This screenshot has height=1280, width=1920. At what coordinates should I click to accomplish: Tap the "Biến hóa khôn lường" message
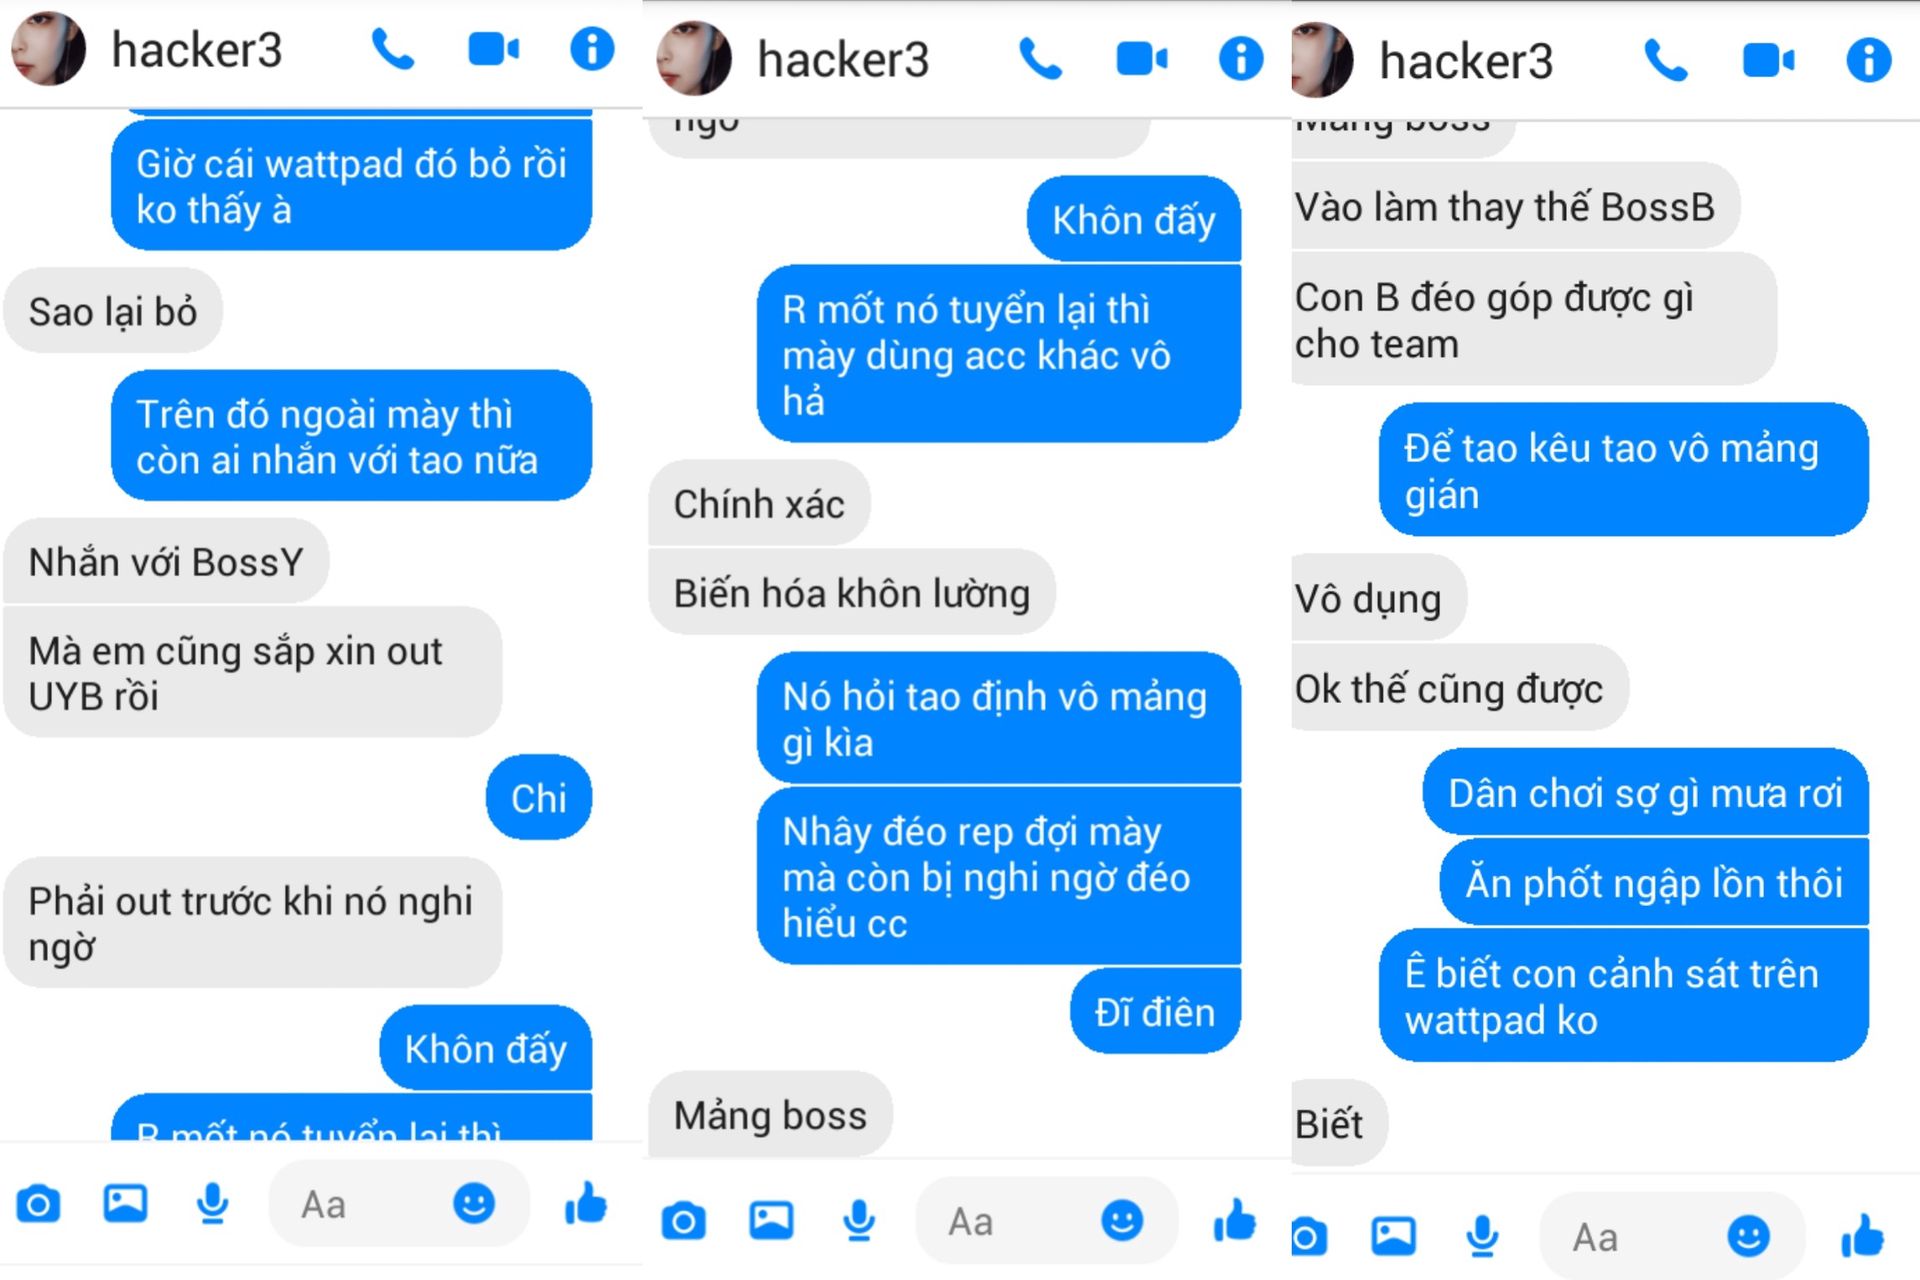(851, 594)
